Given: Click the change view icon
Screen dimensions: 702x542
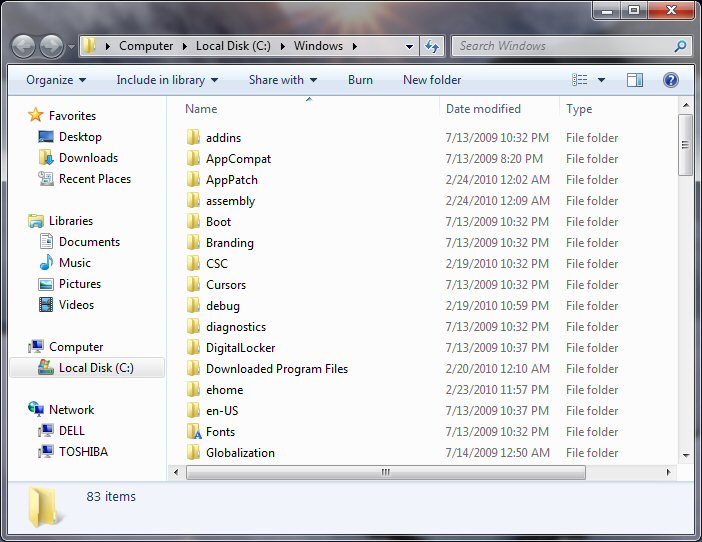Looking at the screenshot, I should [x=580, y=80].
